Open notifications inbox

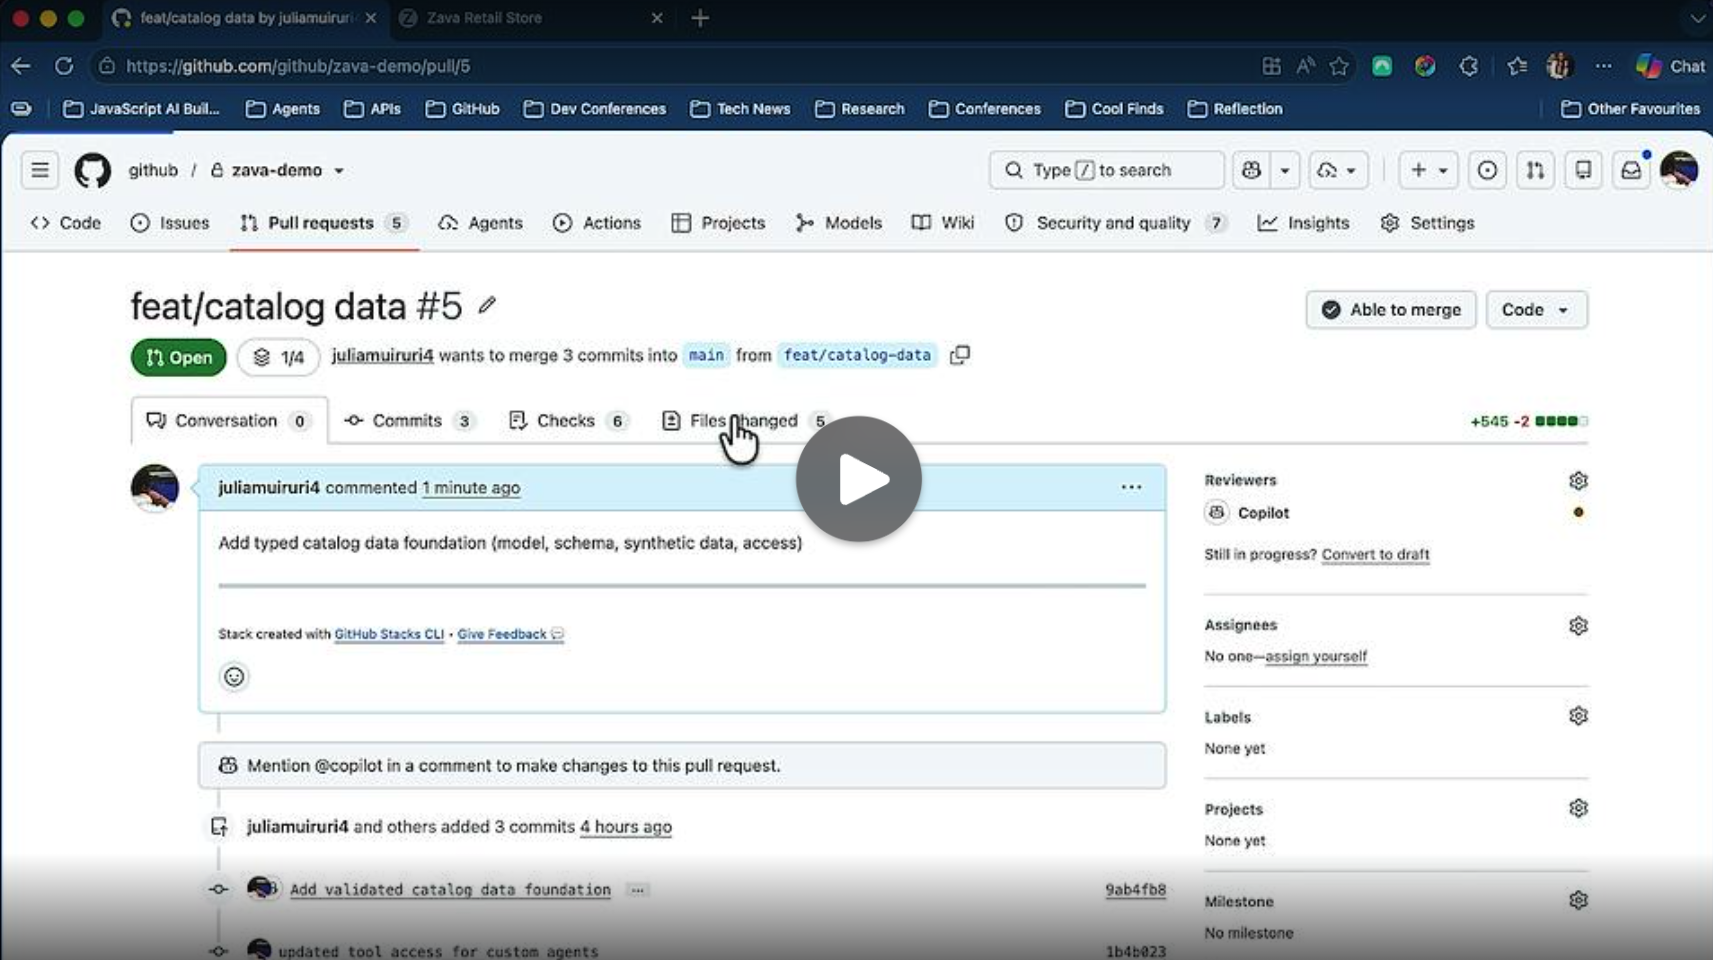[1631, 170]
